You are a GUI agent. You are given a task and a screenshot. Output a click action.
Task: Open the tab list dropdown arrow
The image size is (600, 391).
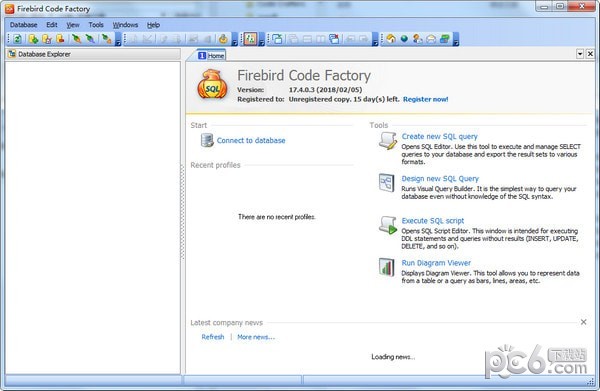pos(580,54)
